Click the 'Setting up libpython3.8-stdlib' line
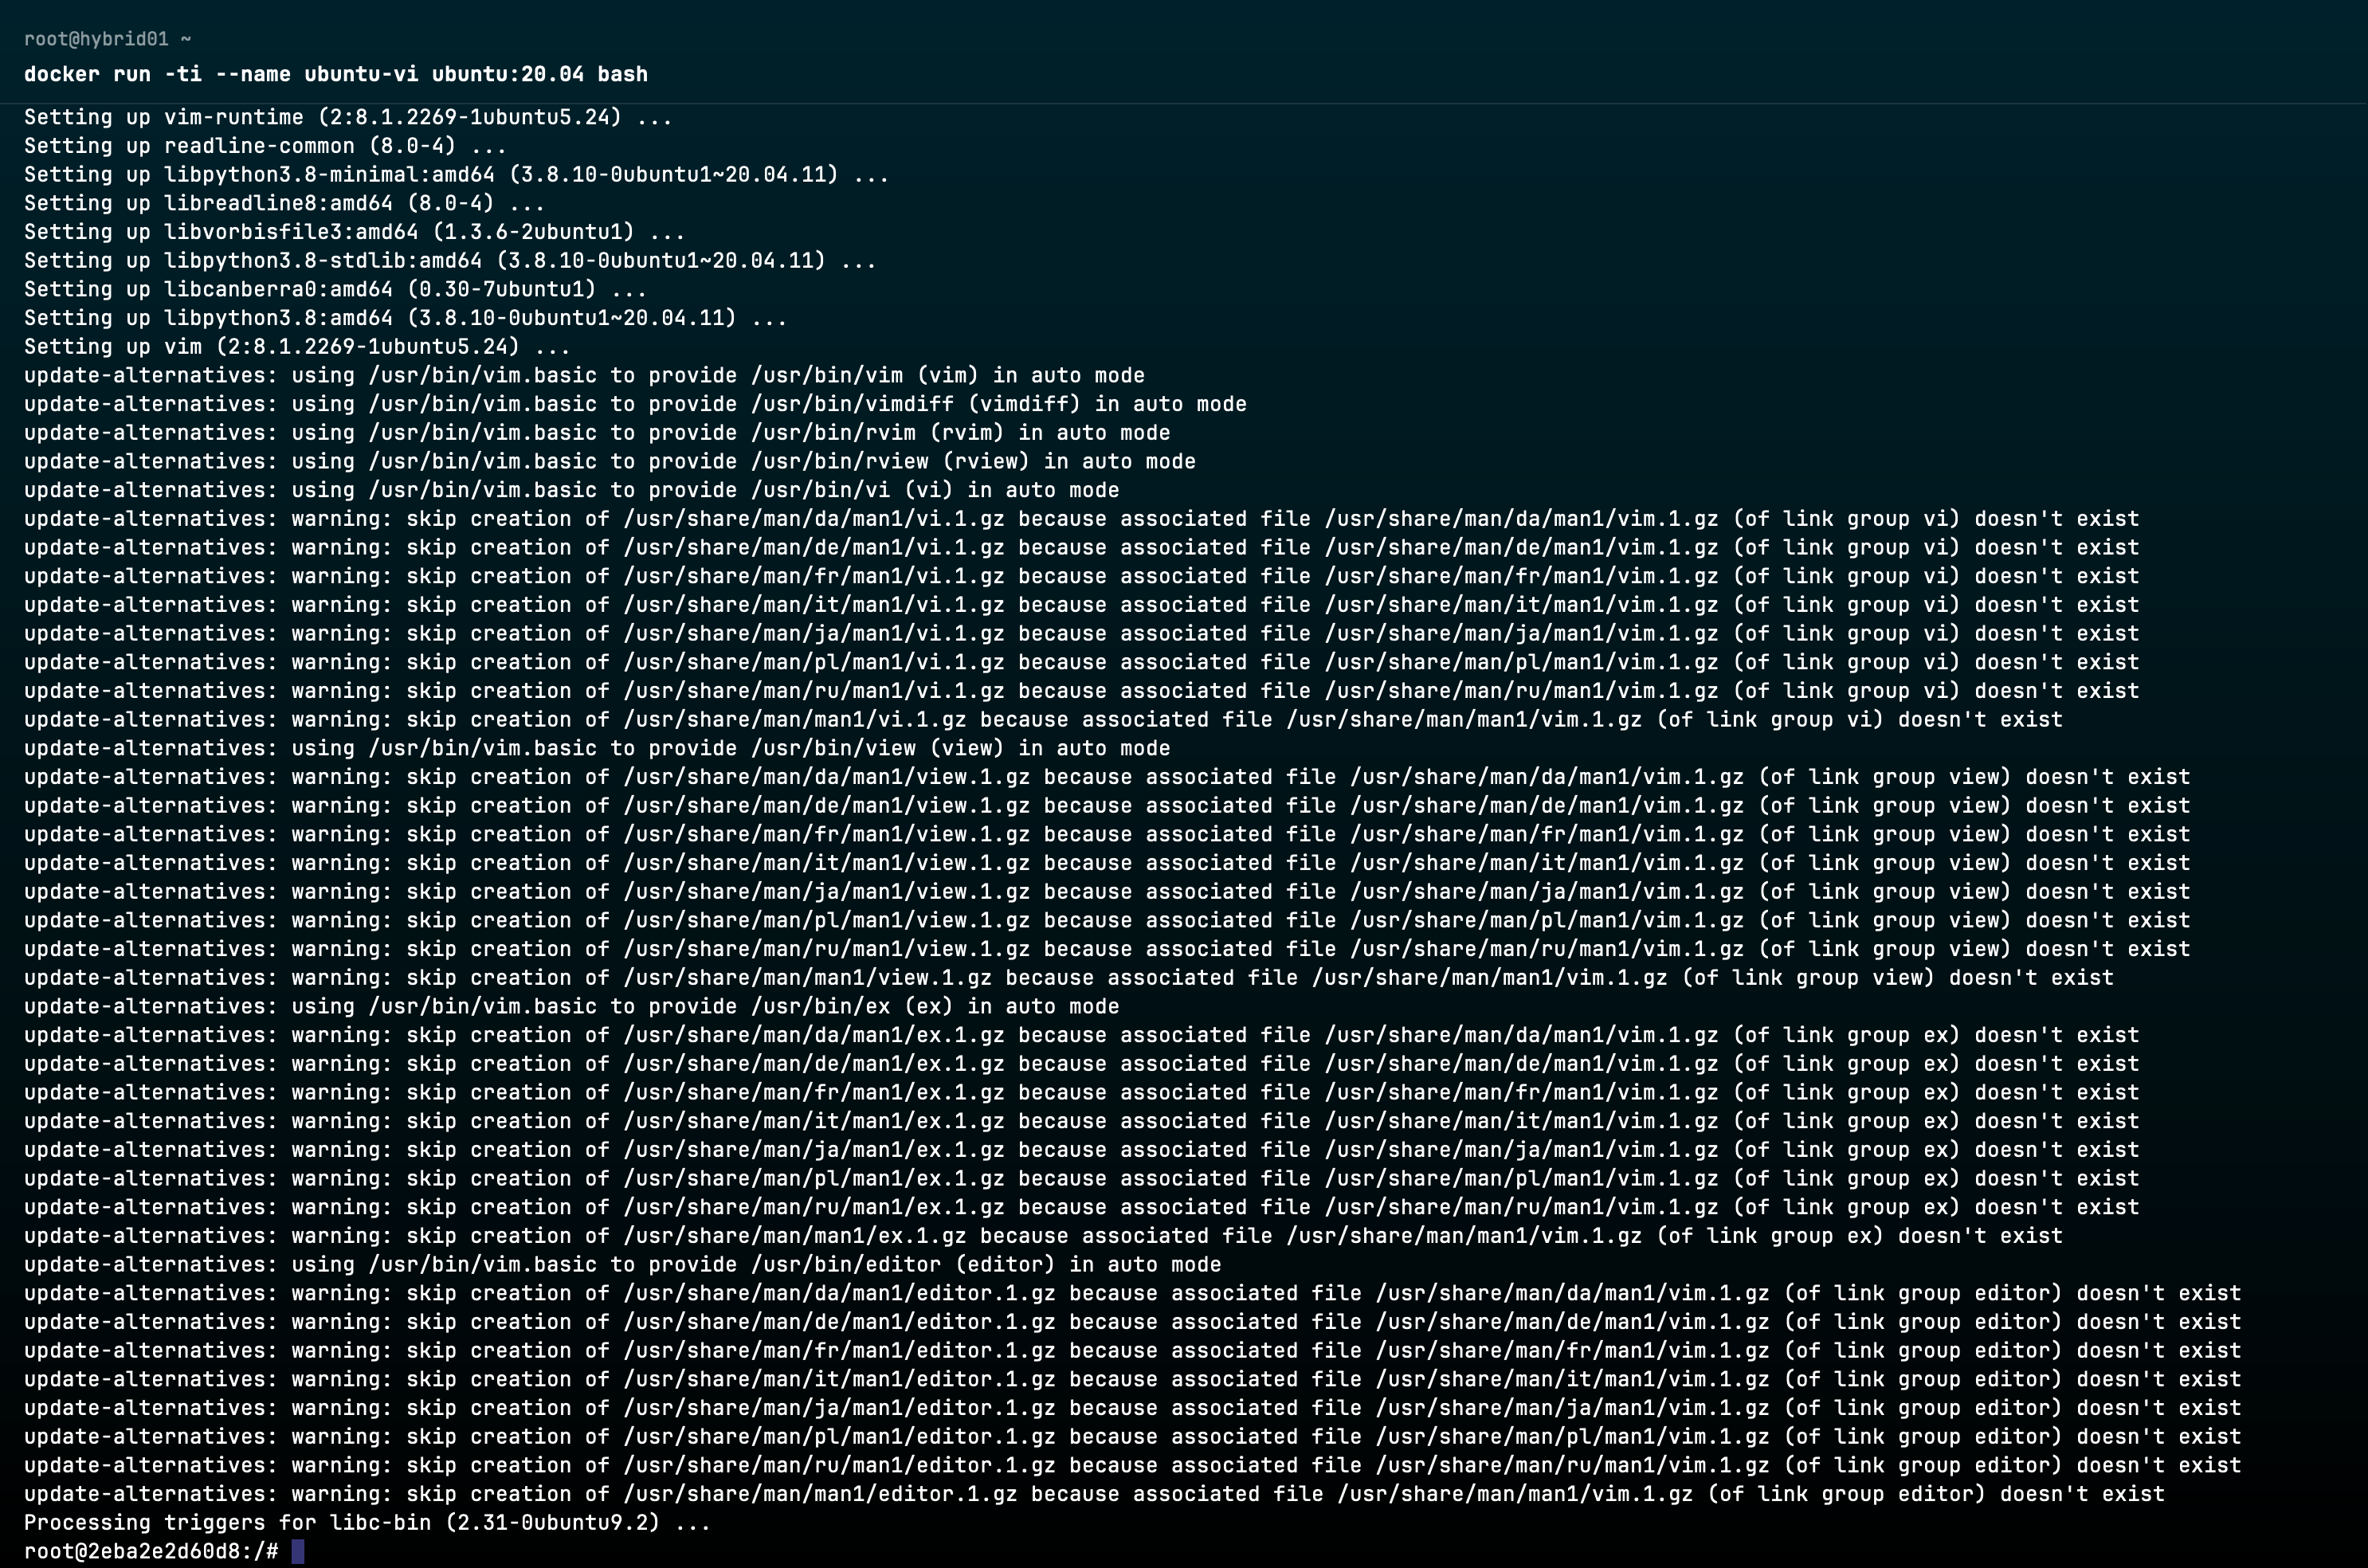The width and height of the screenshot is (2368, 1568). [450, 261]
